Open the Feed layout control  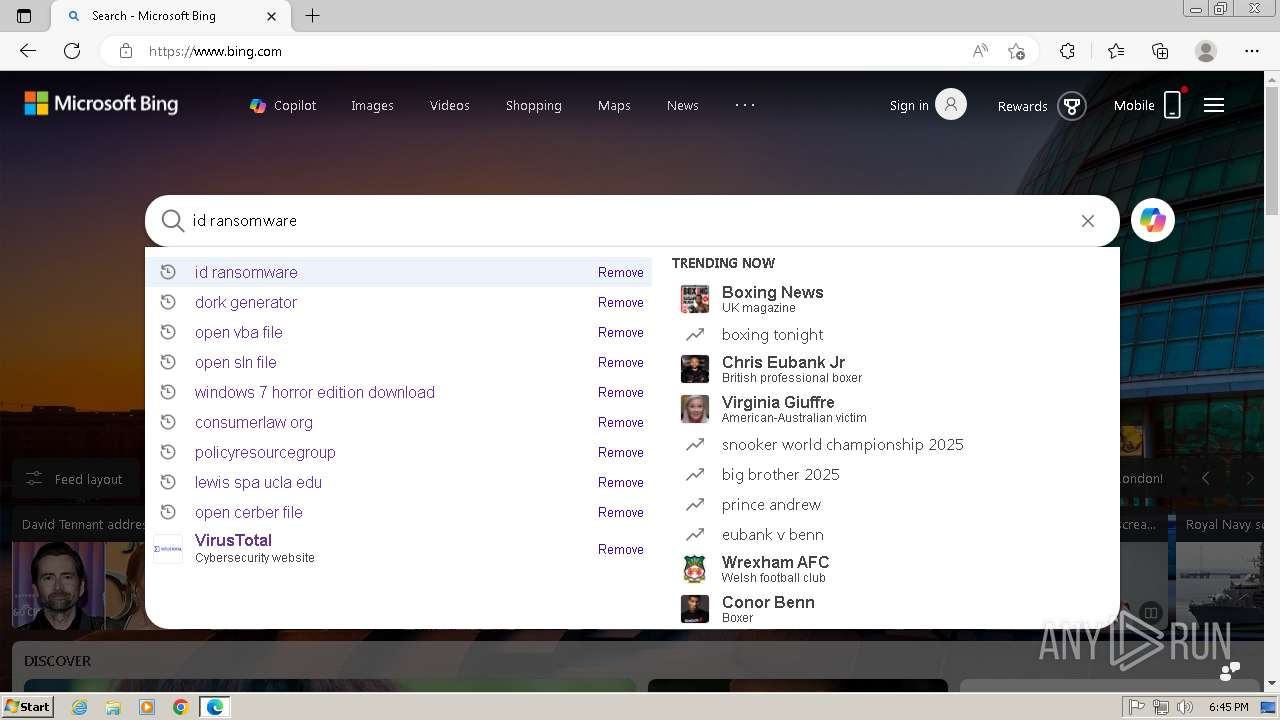coord(74,479)
